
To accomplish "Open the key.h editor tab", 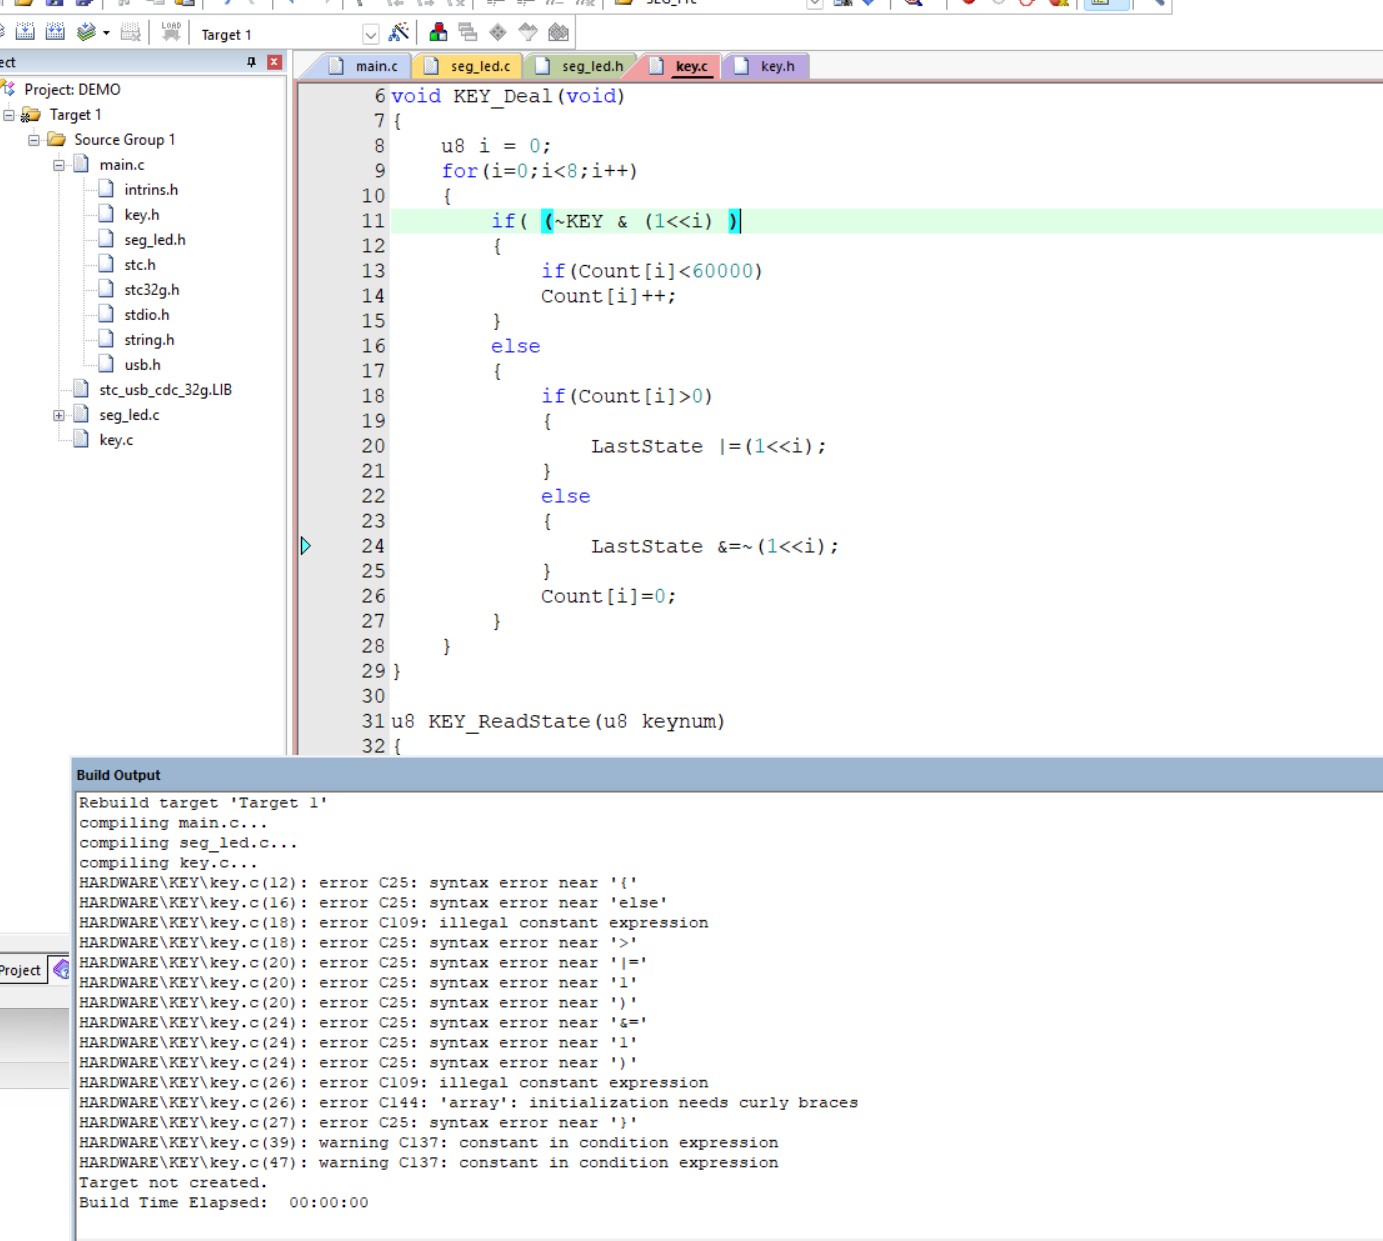I will (x=766, y=66).
